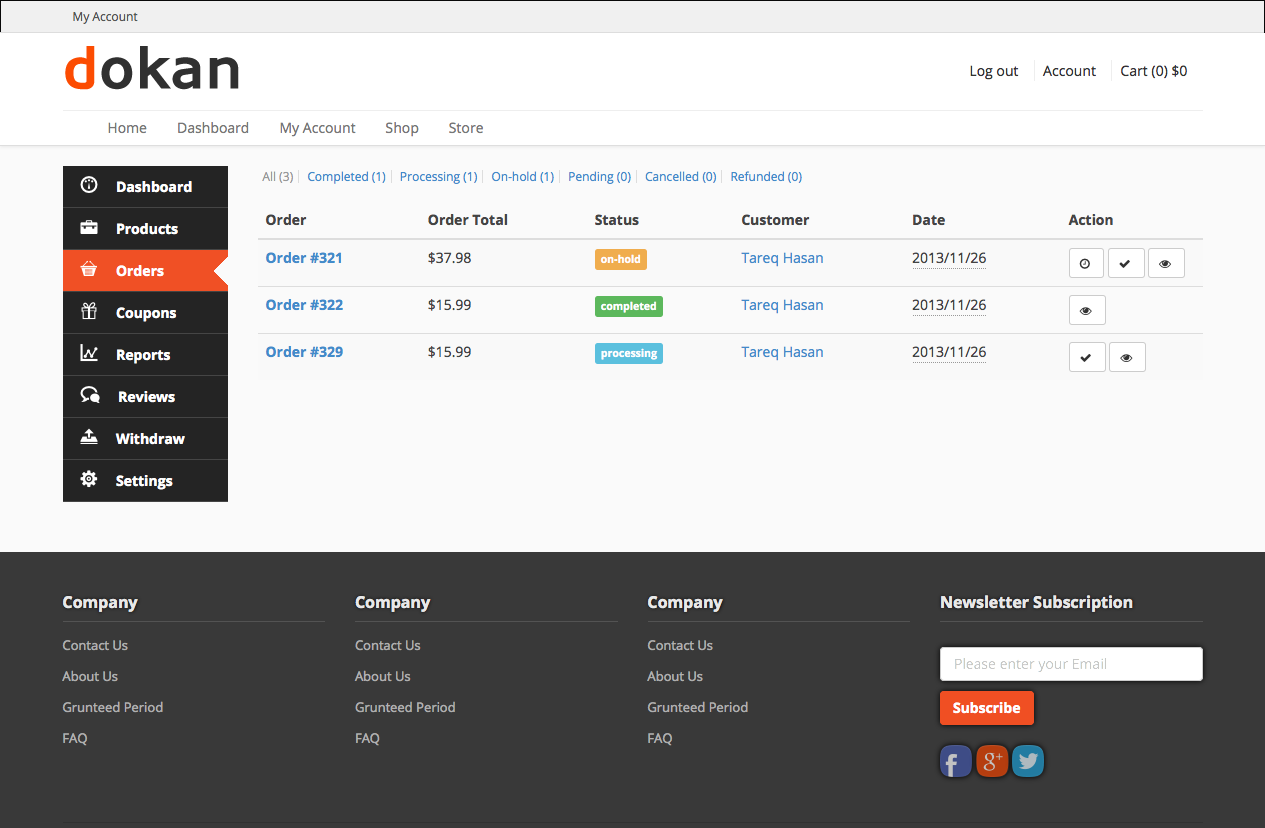Image resolution: width=1265 pixels, height=828 pixels.
Task: Open Store in the main navigation
Action: (x=466, y=128)
